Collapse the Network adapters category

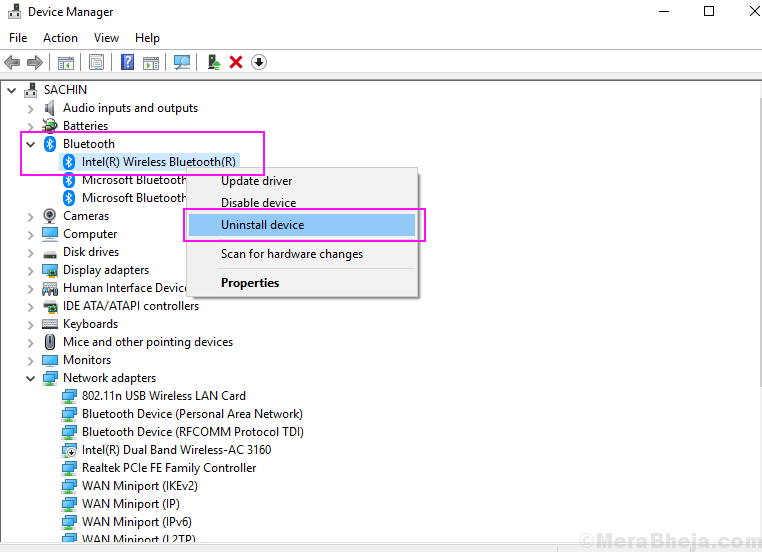tap(31, 379)
